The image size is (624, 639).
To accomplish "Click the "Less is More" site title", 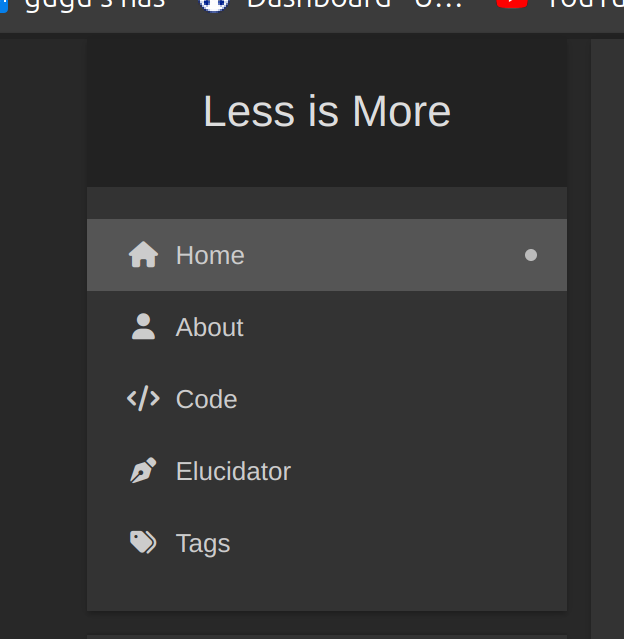I will pos(326,111).
